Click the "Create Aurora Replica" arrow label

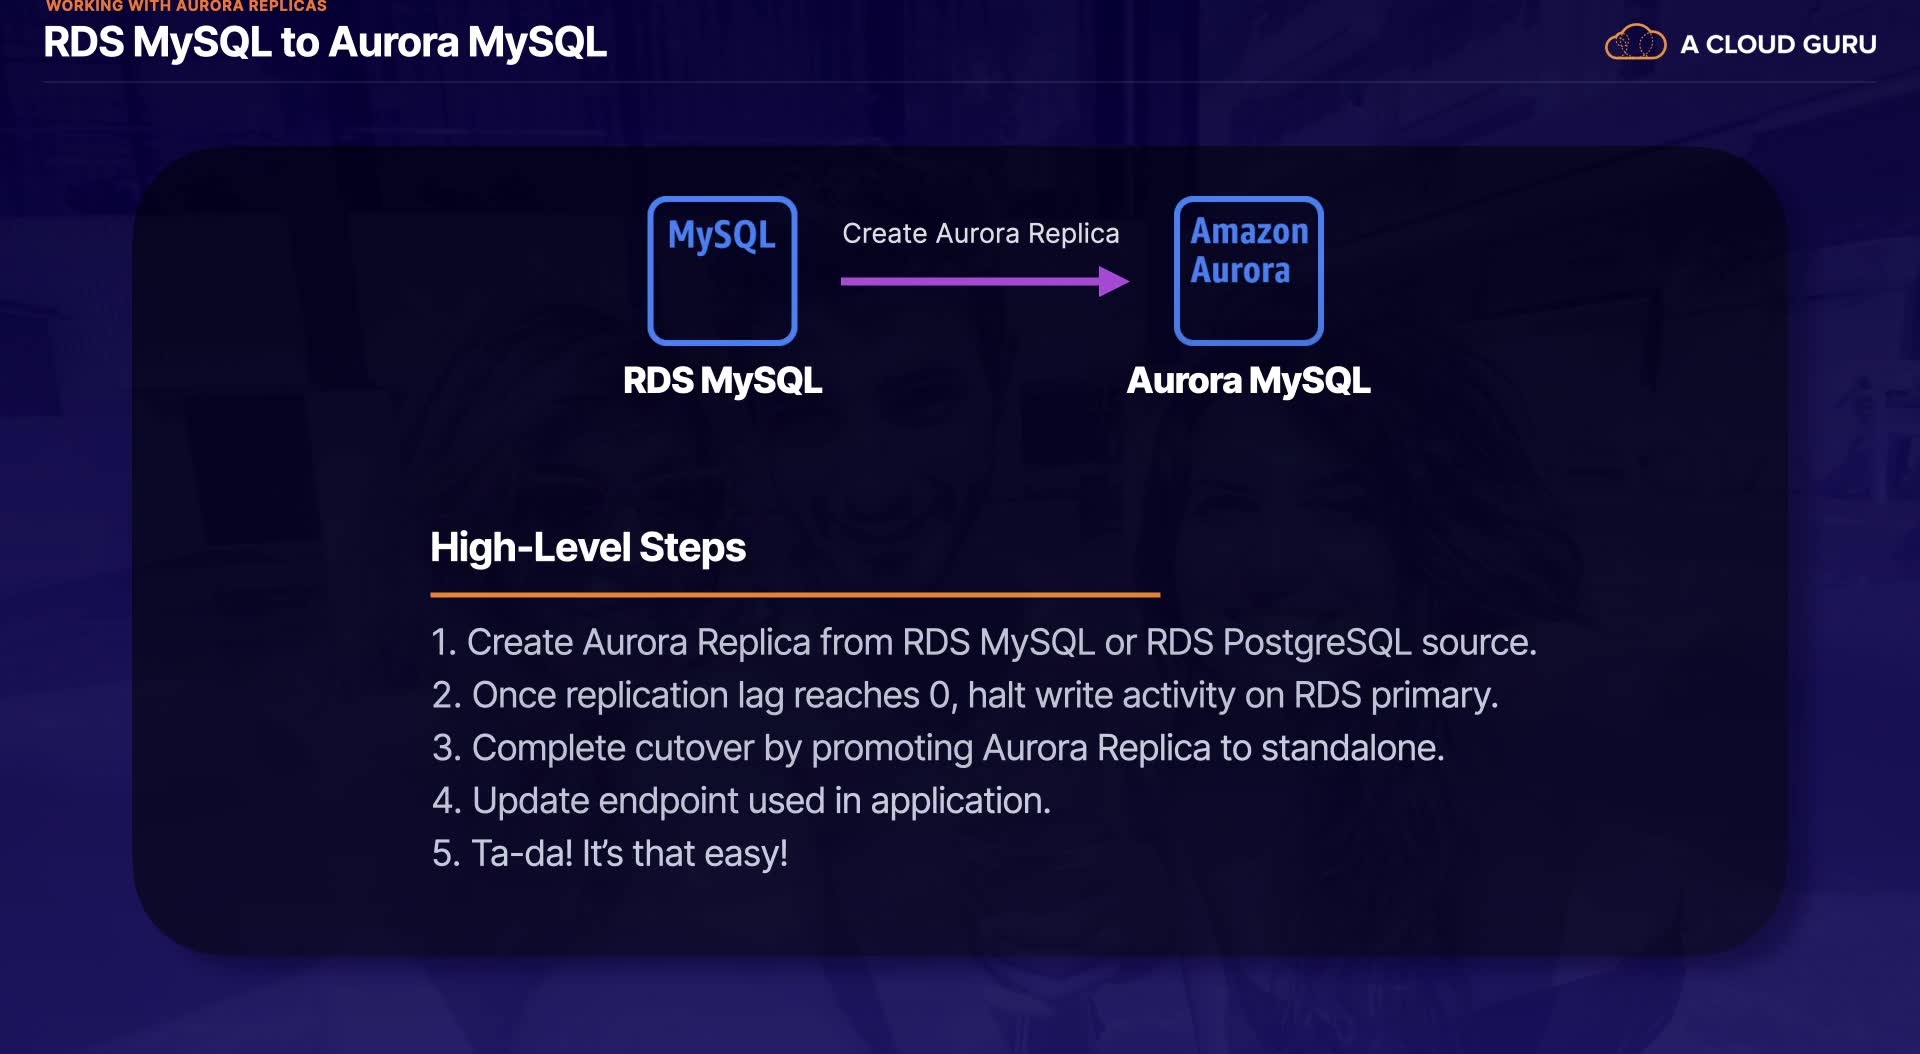coord(980,233)
